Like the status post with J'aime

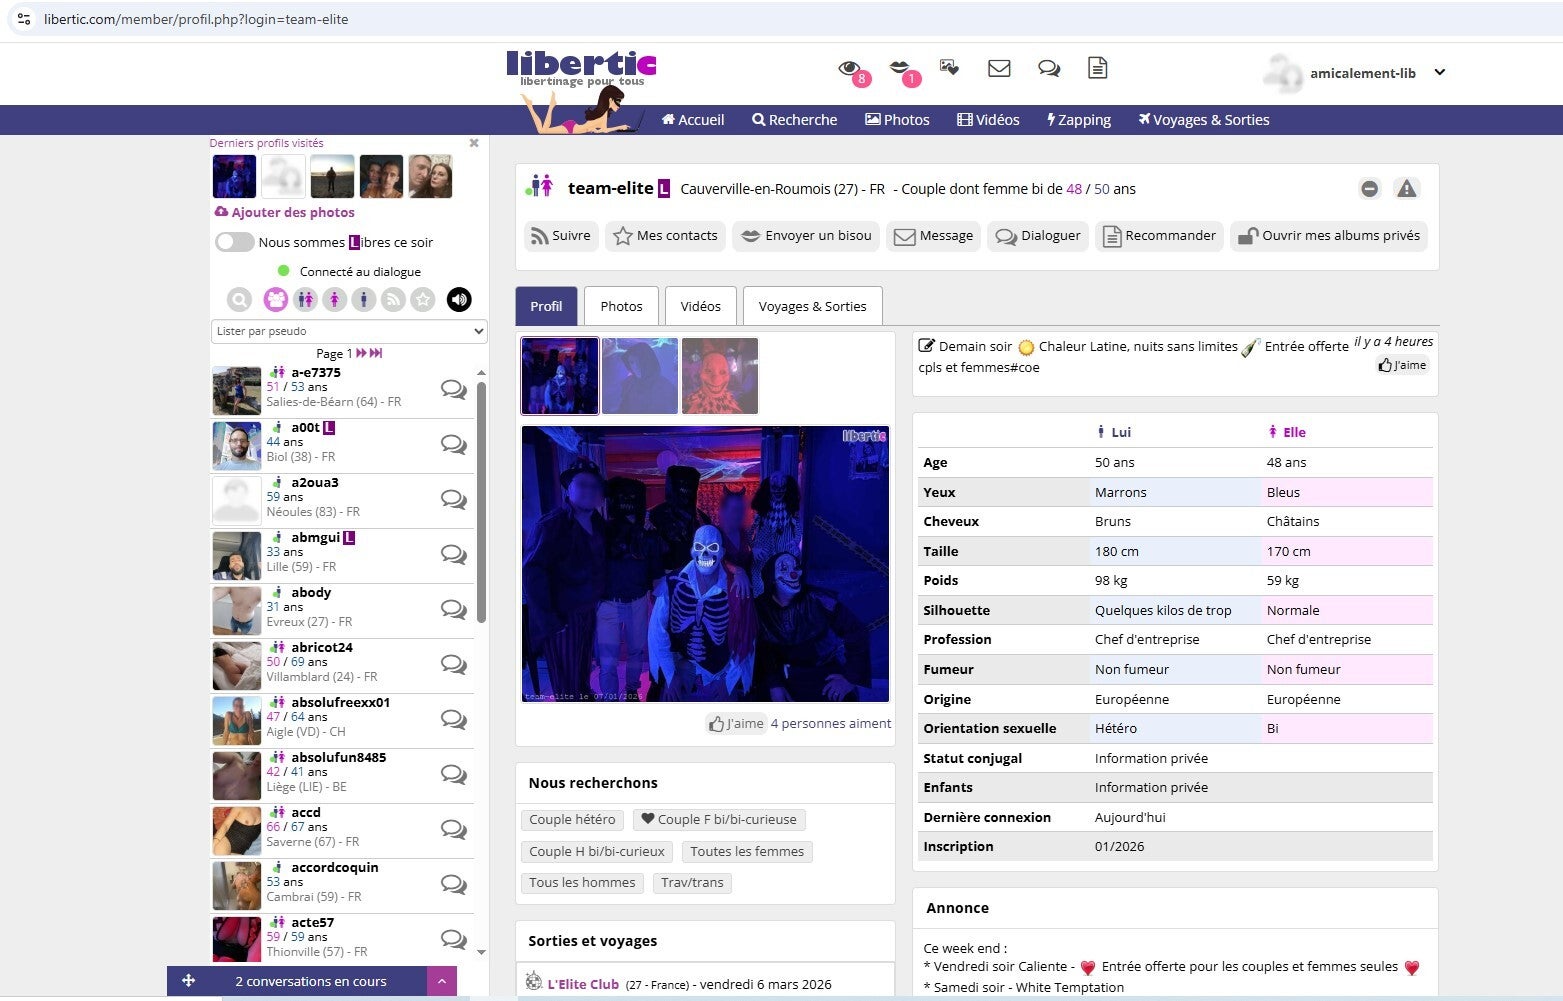coord(1403,365)
